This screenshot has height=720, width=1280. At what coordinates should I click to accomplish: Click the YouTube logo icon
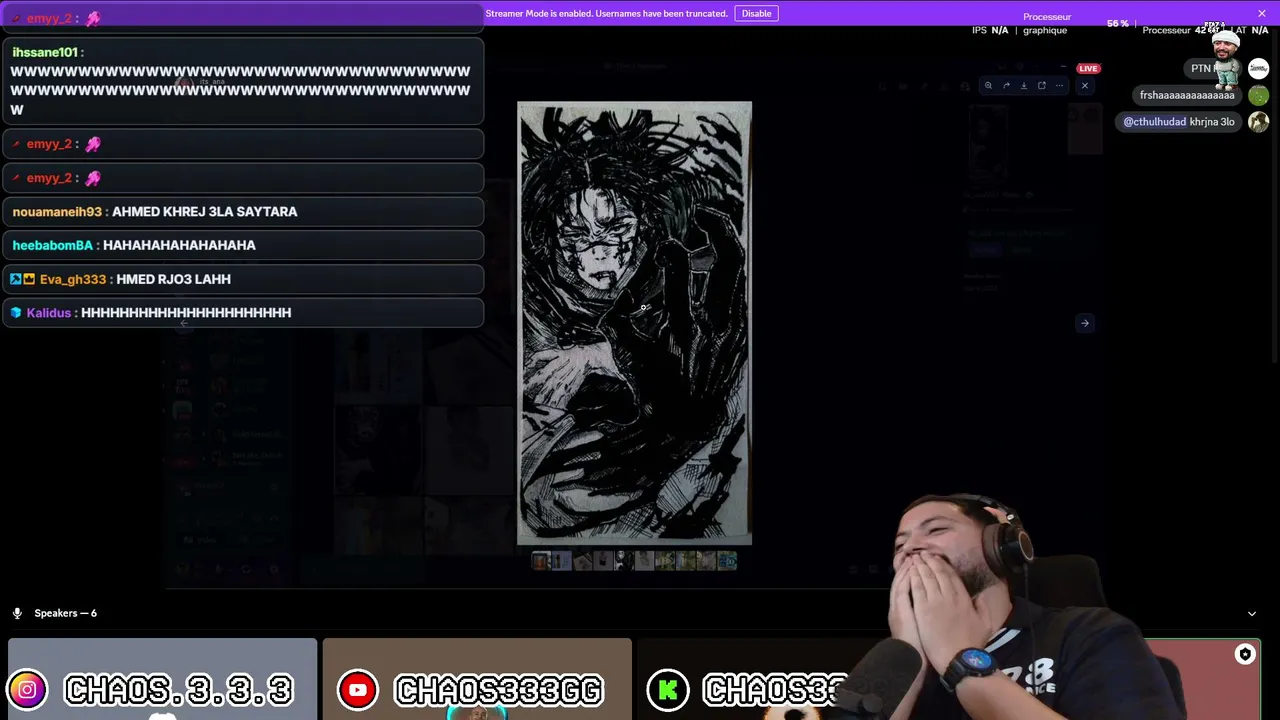pyautogui.click(x=357, y=690)
